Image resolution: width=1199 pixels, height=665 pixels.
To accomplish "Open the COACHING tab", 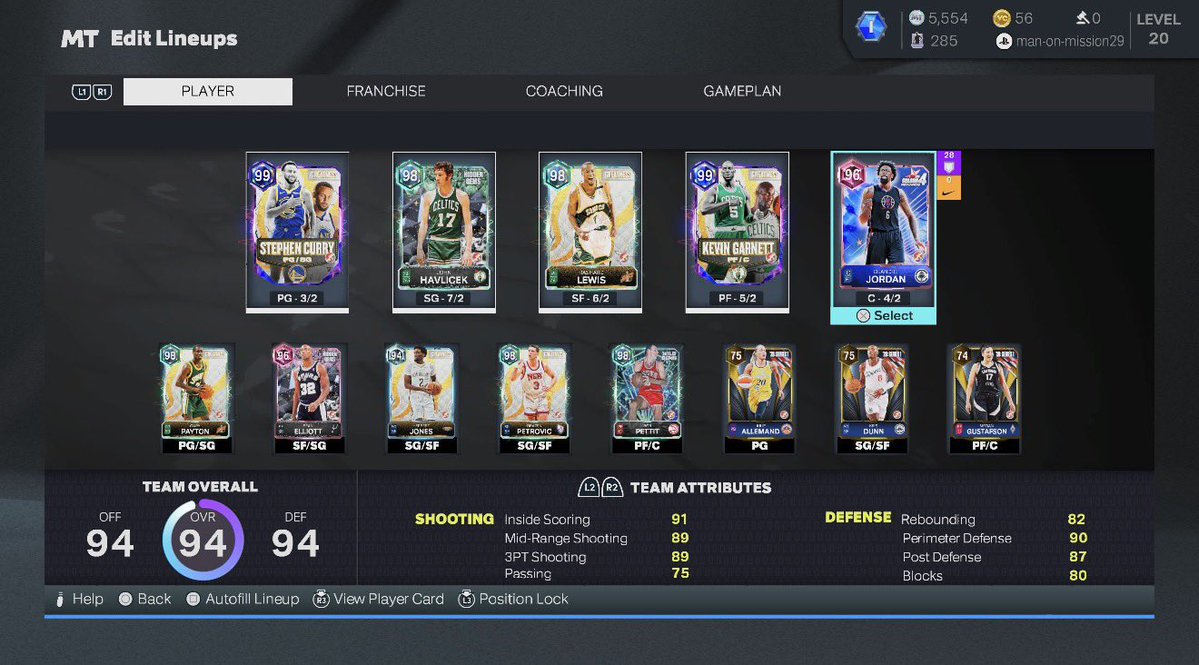I will tap(564, 90).
